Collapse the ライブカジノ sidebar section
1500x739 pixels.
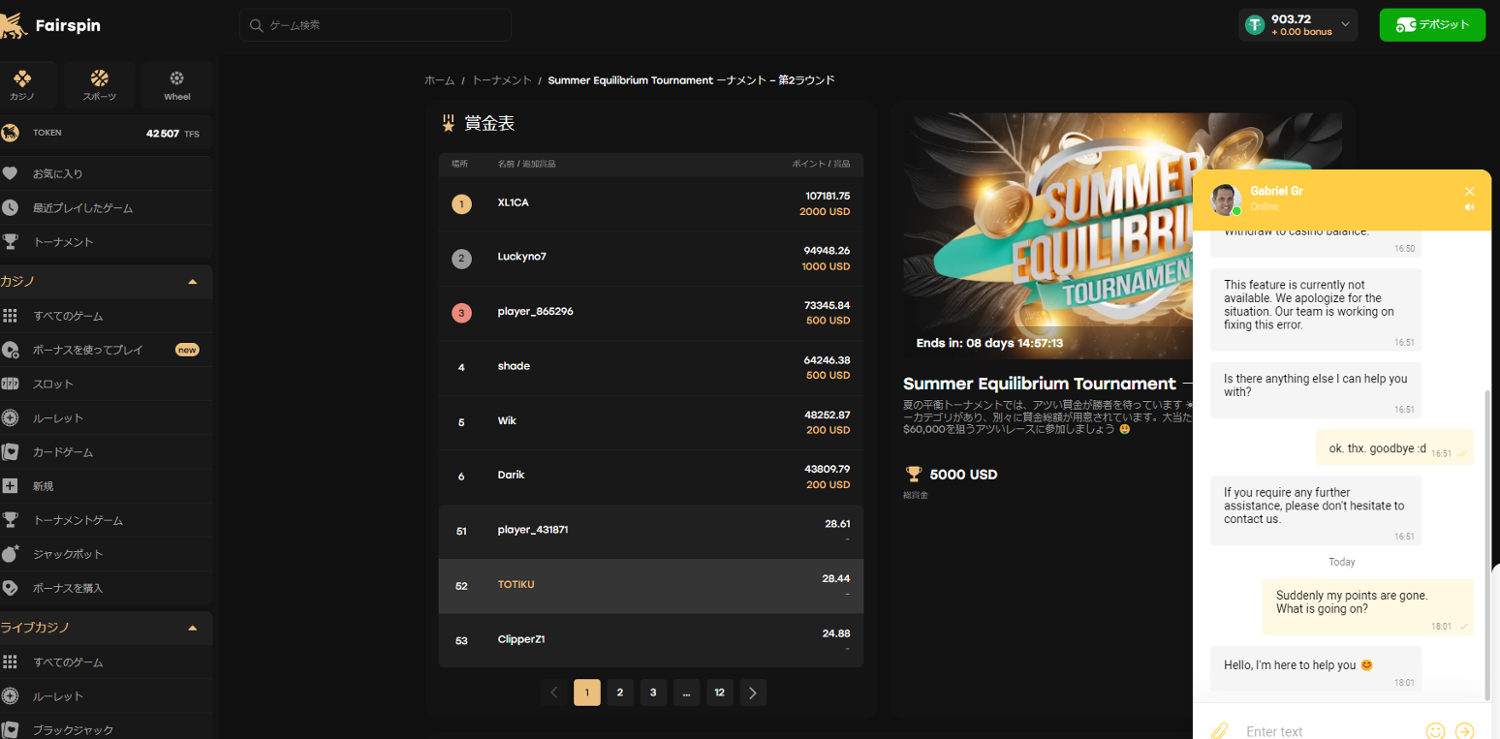pos(193,628)
